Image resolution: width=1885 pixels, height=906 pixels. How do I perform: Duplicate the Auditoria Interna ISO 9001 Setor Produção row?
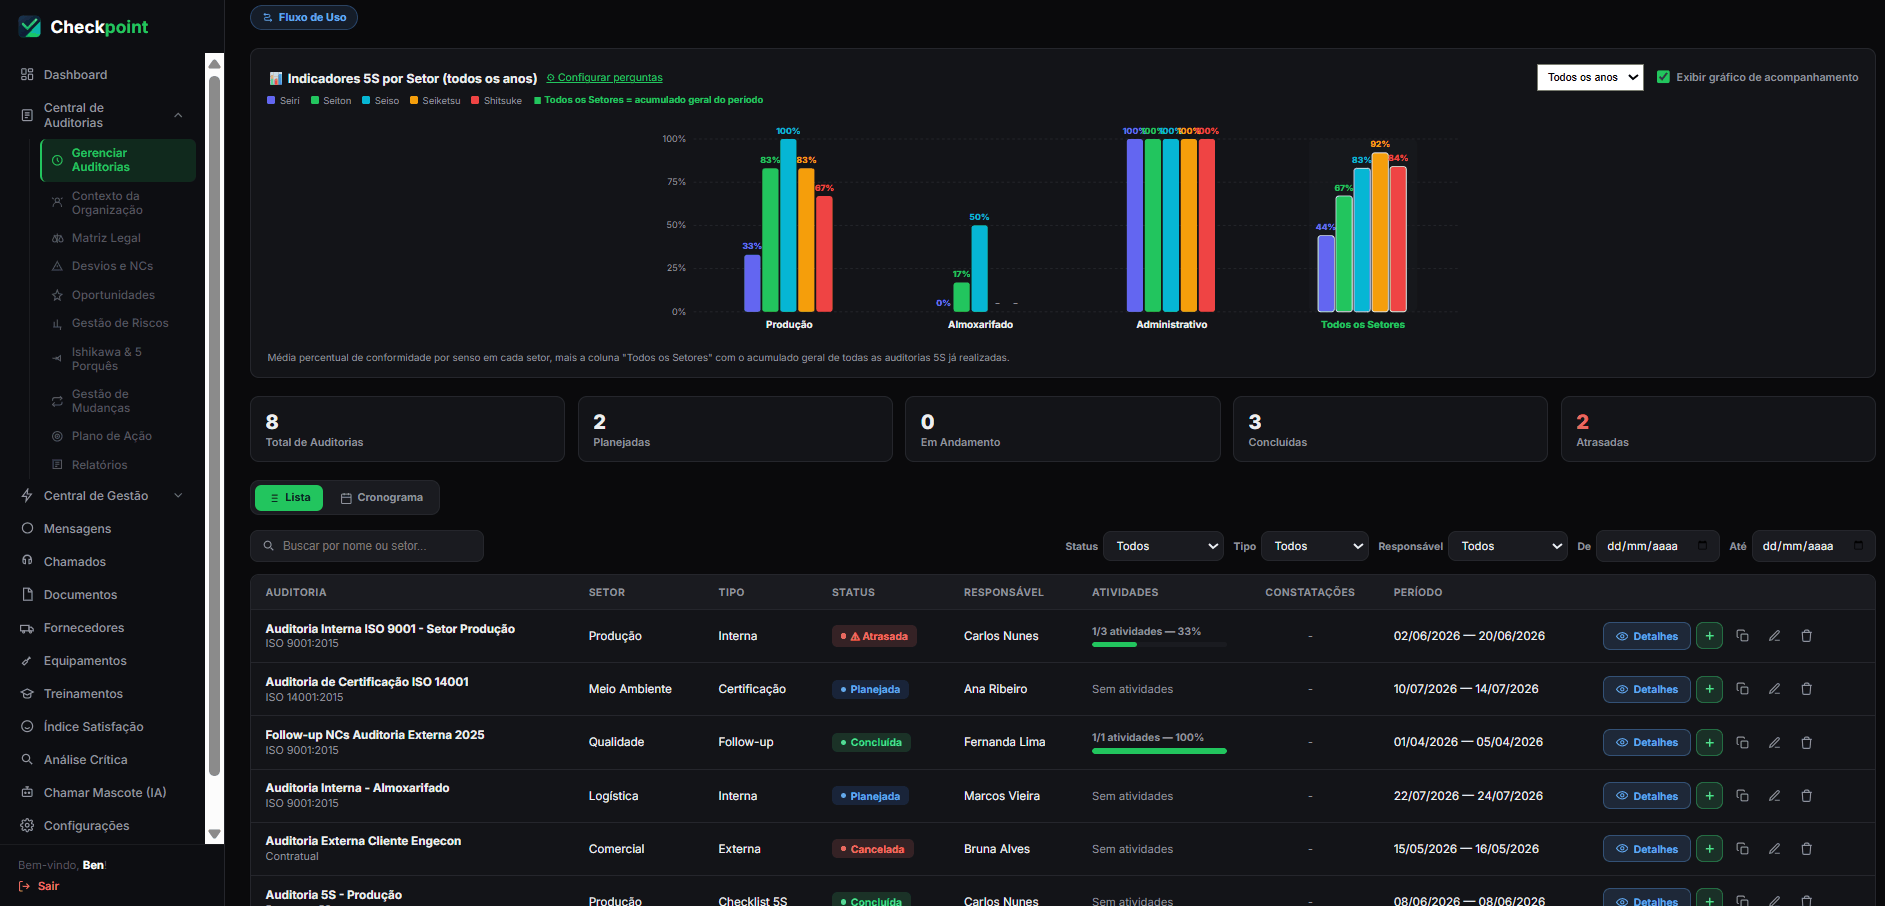1742,636
